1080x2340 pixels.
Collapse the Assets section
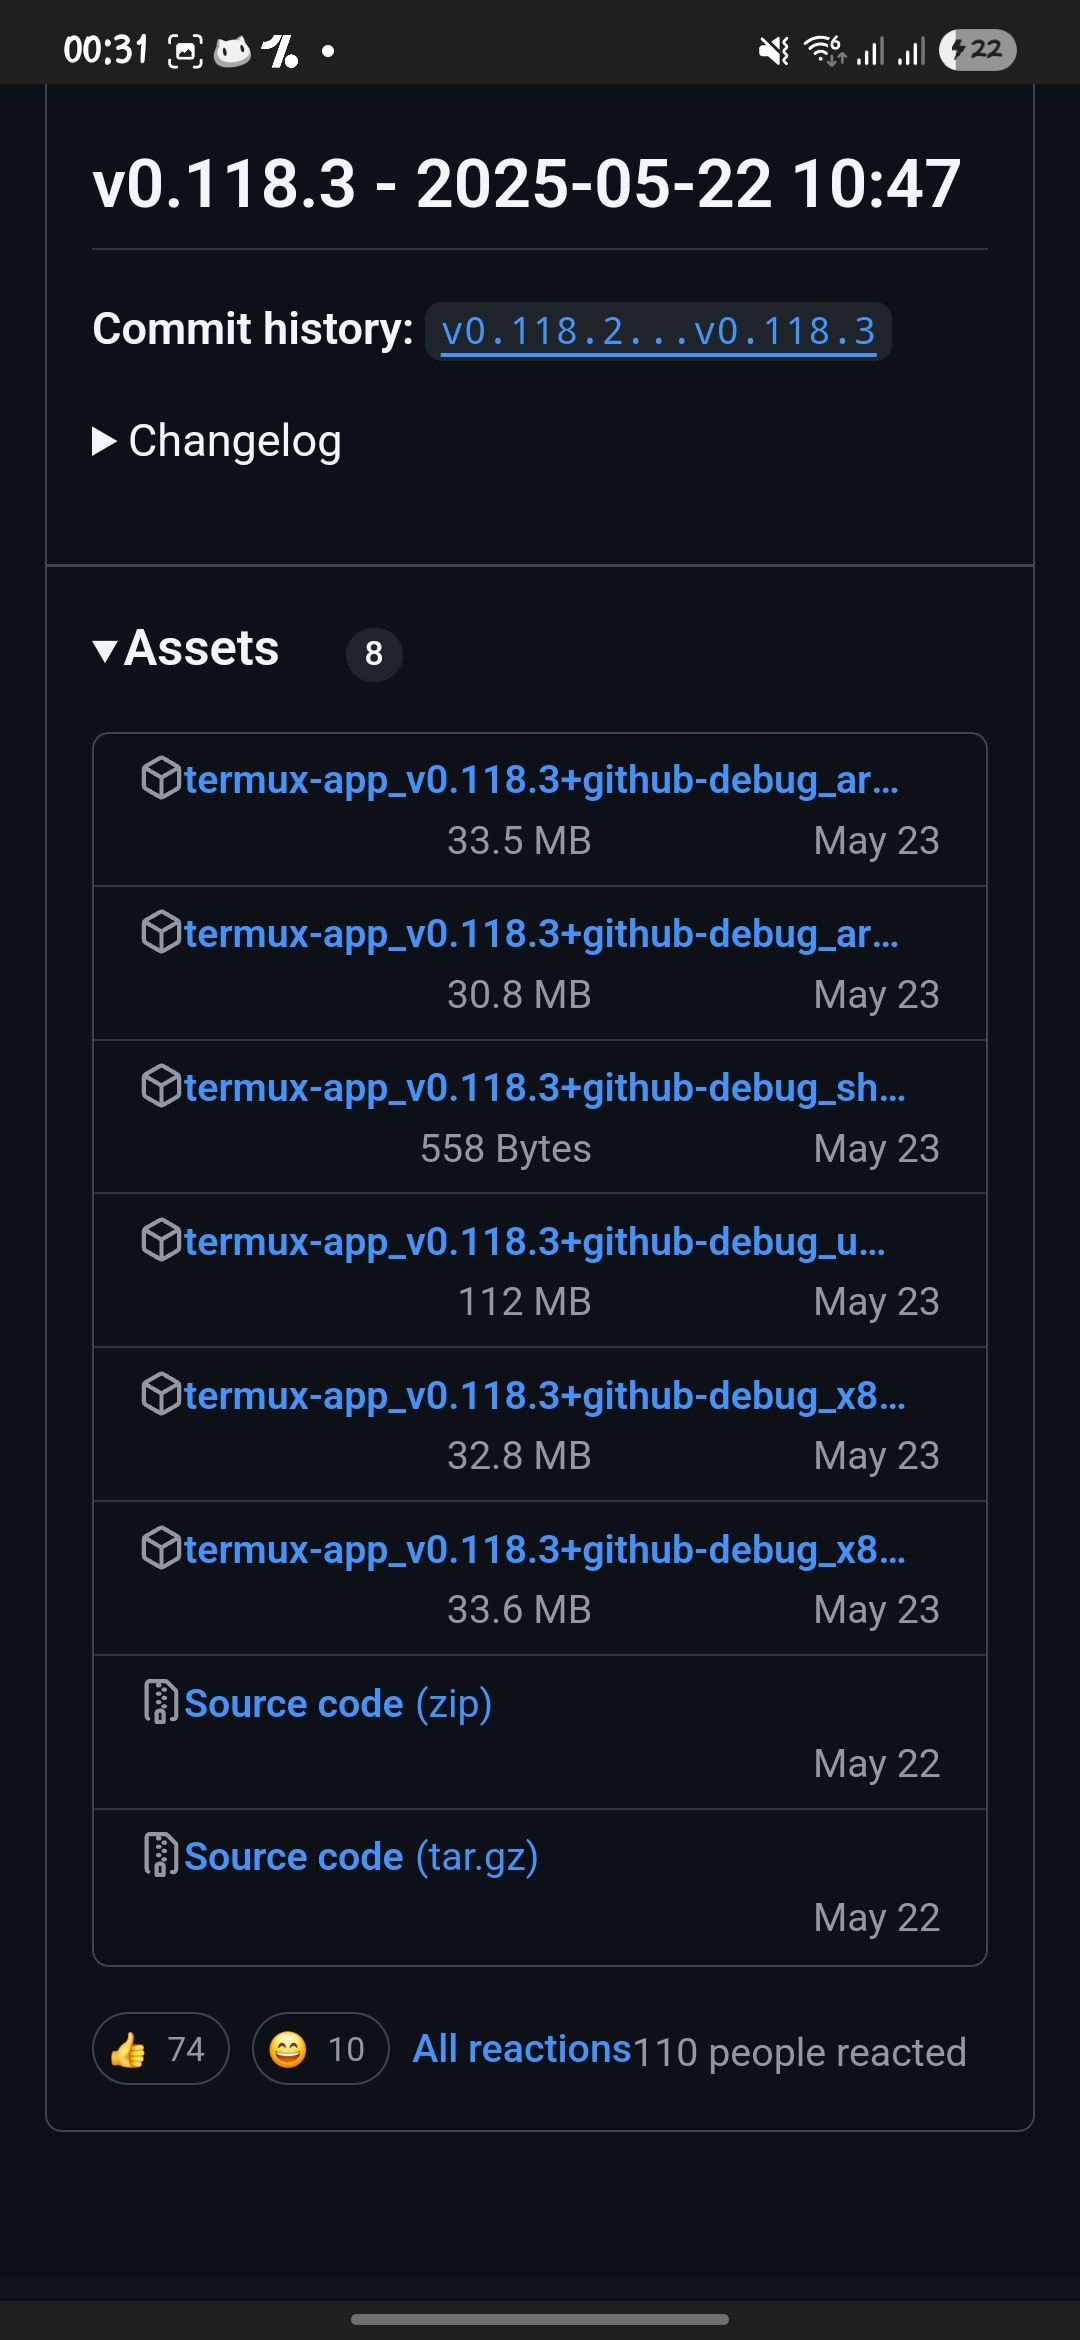click(104, 651)
